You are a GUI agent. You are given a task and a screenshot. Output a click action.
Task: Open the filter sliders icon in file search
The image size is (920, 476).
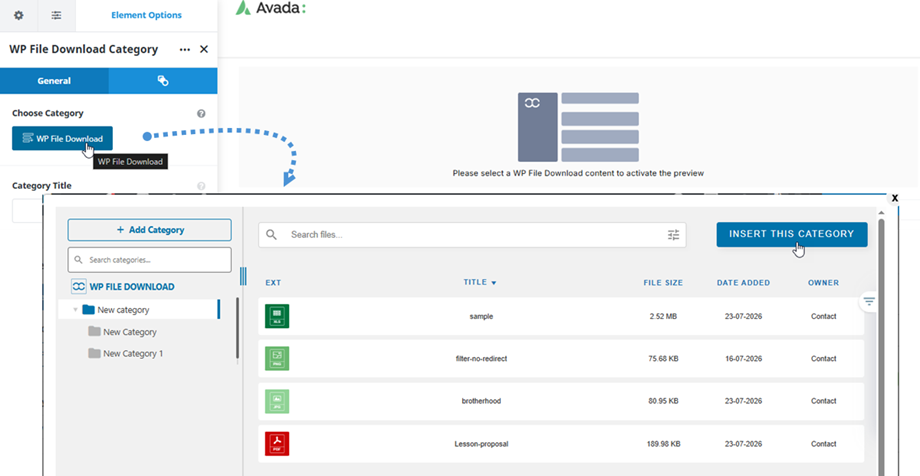[x=673, y=235]
